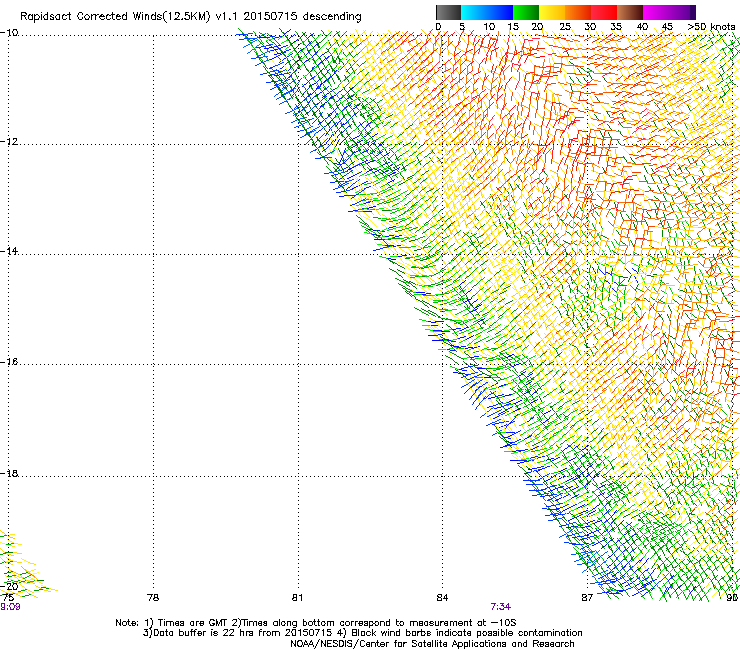740x650 pixels.
Task: Click the '-10' latitude axis label
Action: 9,33
